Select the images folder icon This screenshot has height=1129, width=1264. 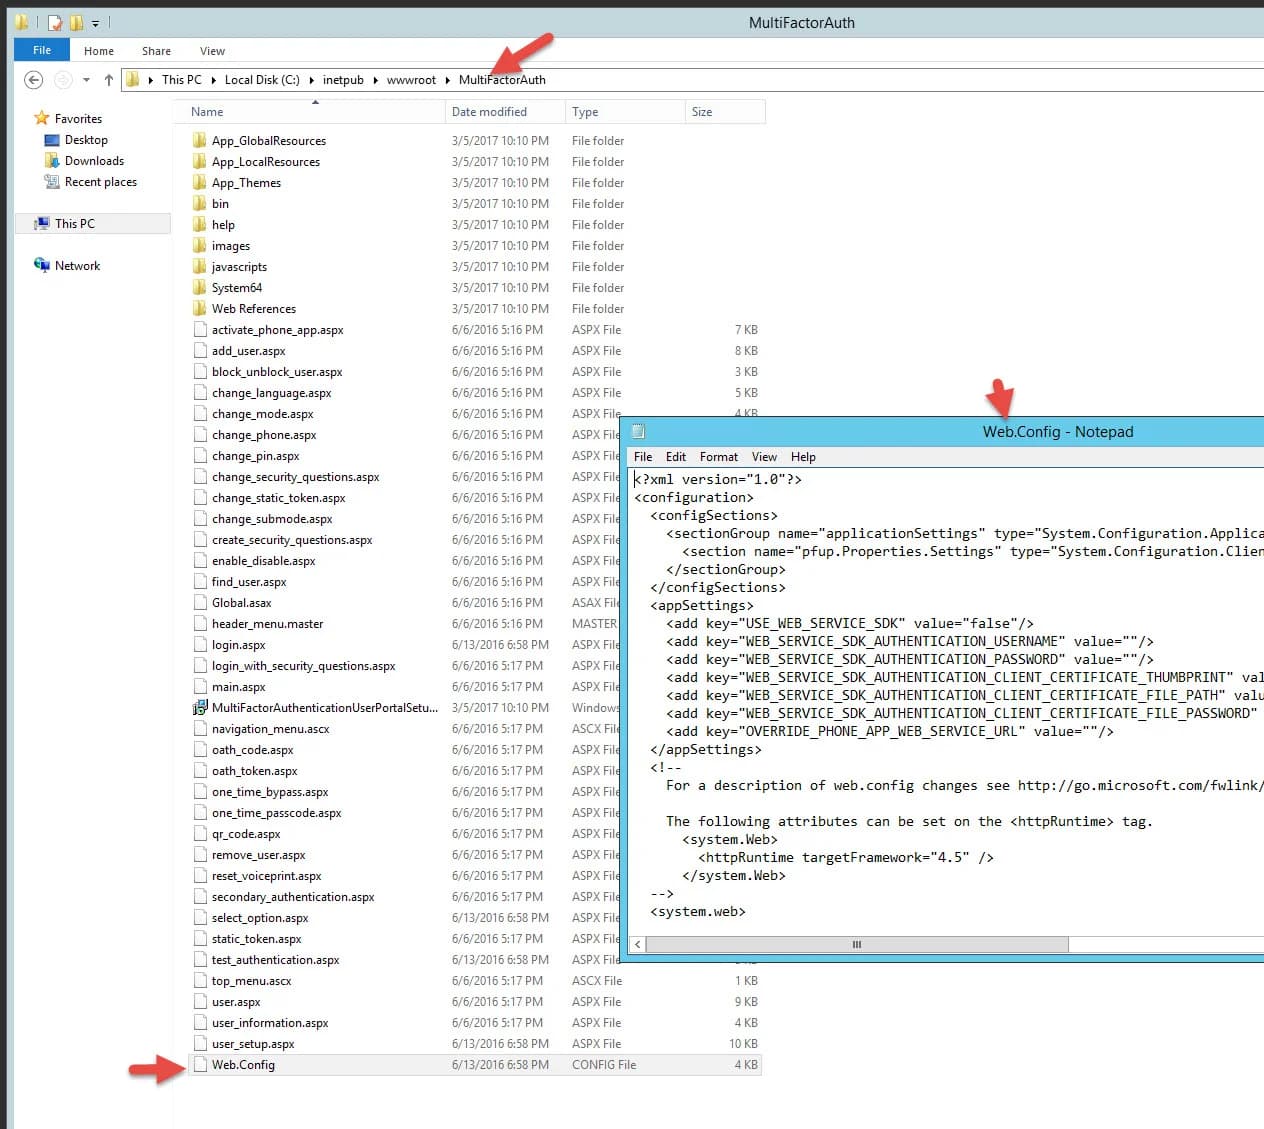200,246
